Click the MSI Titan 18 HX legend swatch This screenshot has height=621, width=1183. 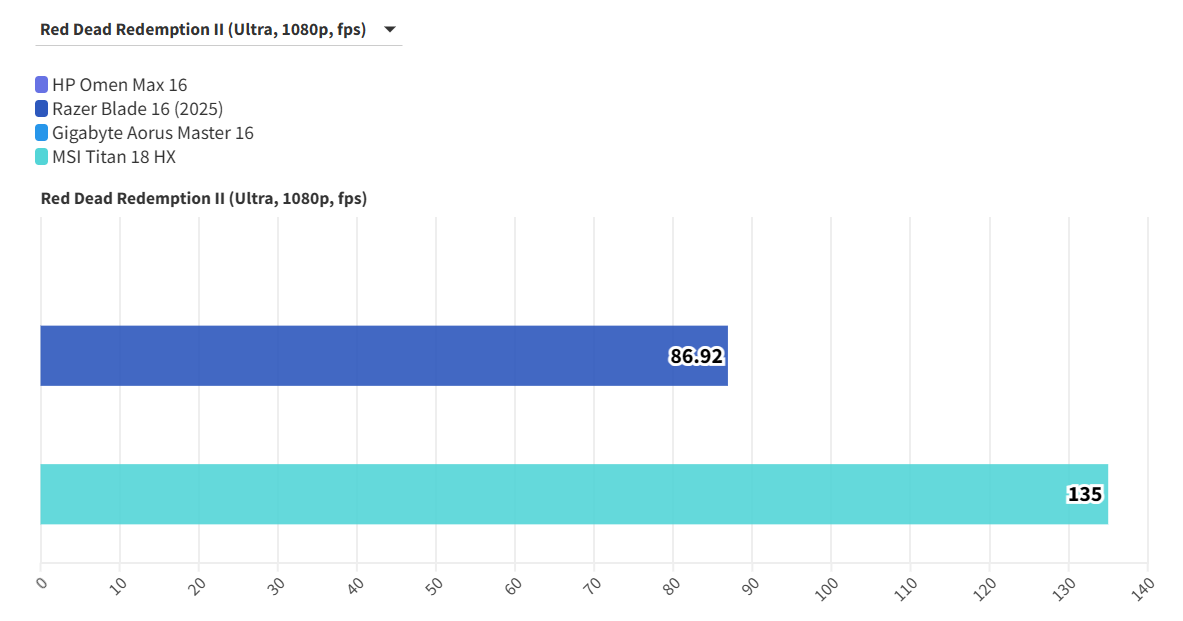click(x=42, y=157)
